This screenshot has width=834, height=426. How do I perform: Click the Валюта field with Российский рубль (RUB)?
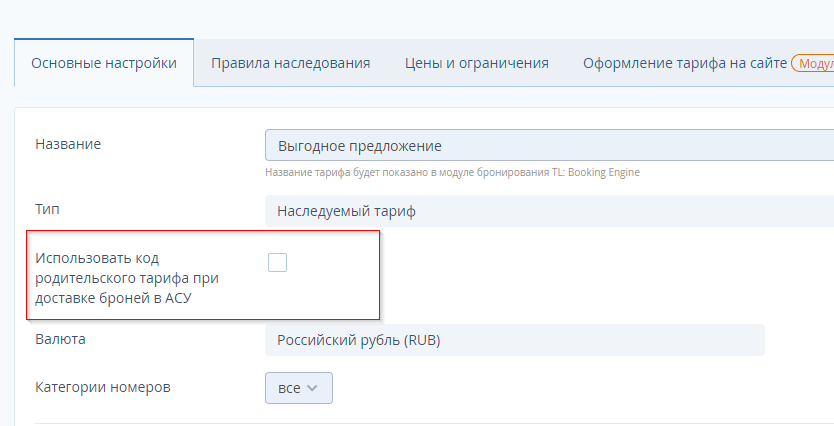coord(514,340)
